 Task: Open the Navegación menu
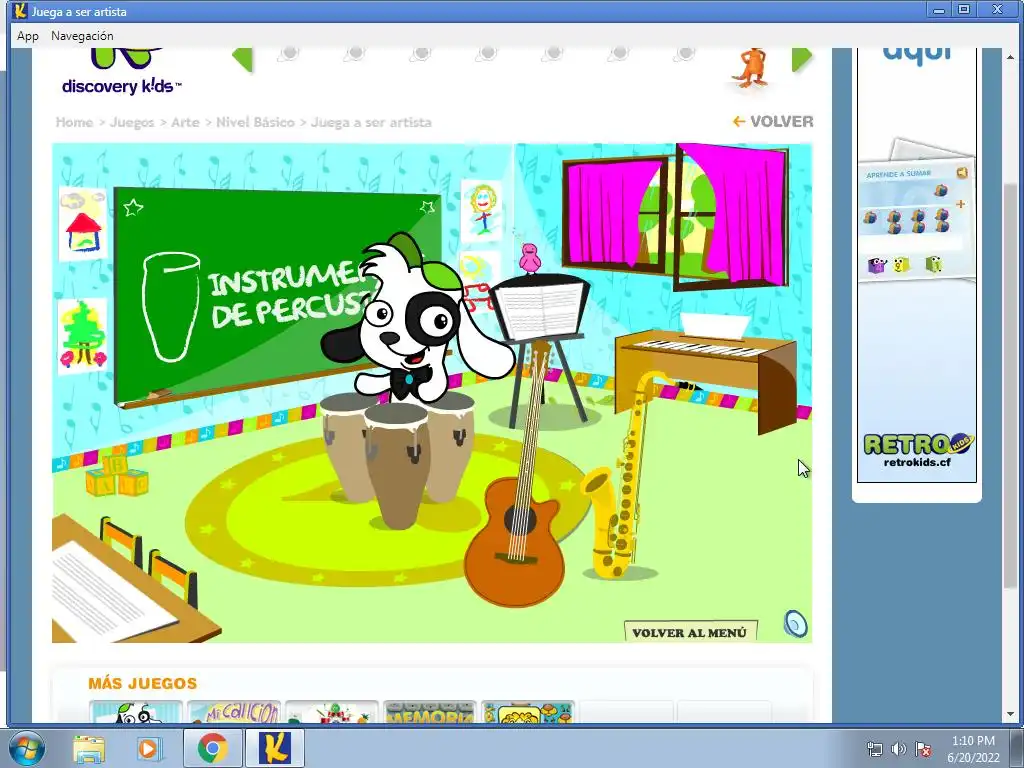click(x=82, y=36)
